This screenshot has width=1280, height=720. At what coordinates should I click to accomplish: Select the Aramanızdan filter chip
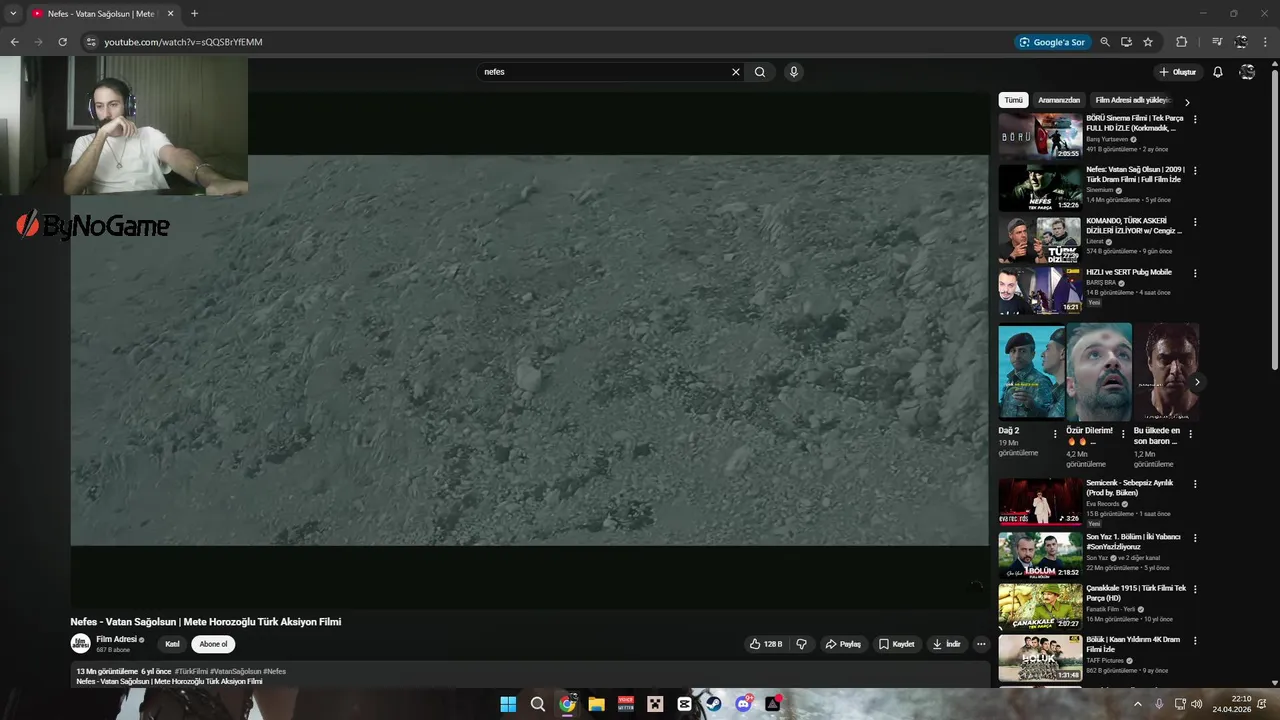[x=1059, y=100]
